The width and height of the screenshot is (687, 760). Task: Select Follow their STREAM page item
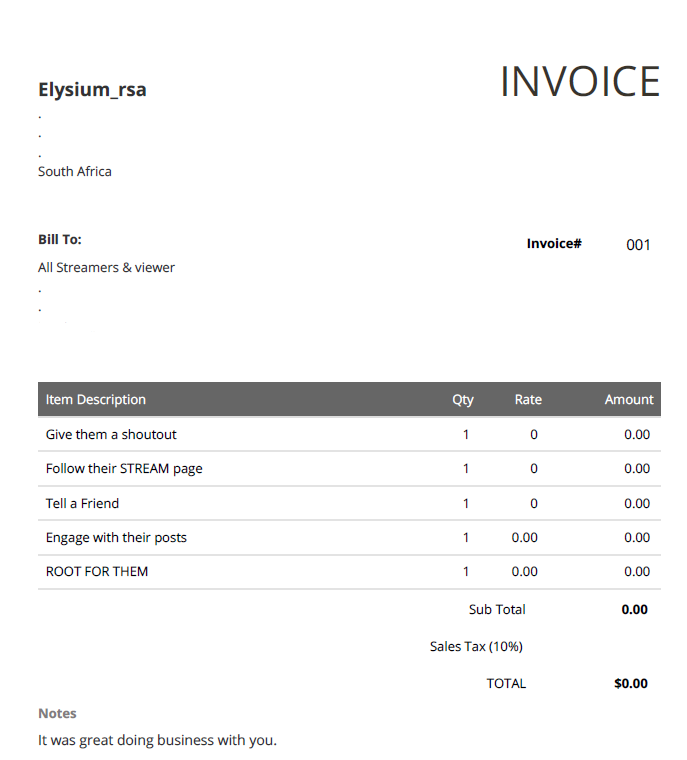click(124, 469)
